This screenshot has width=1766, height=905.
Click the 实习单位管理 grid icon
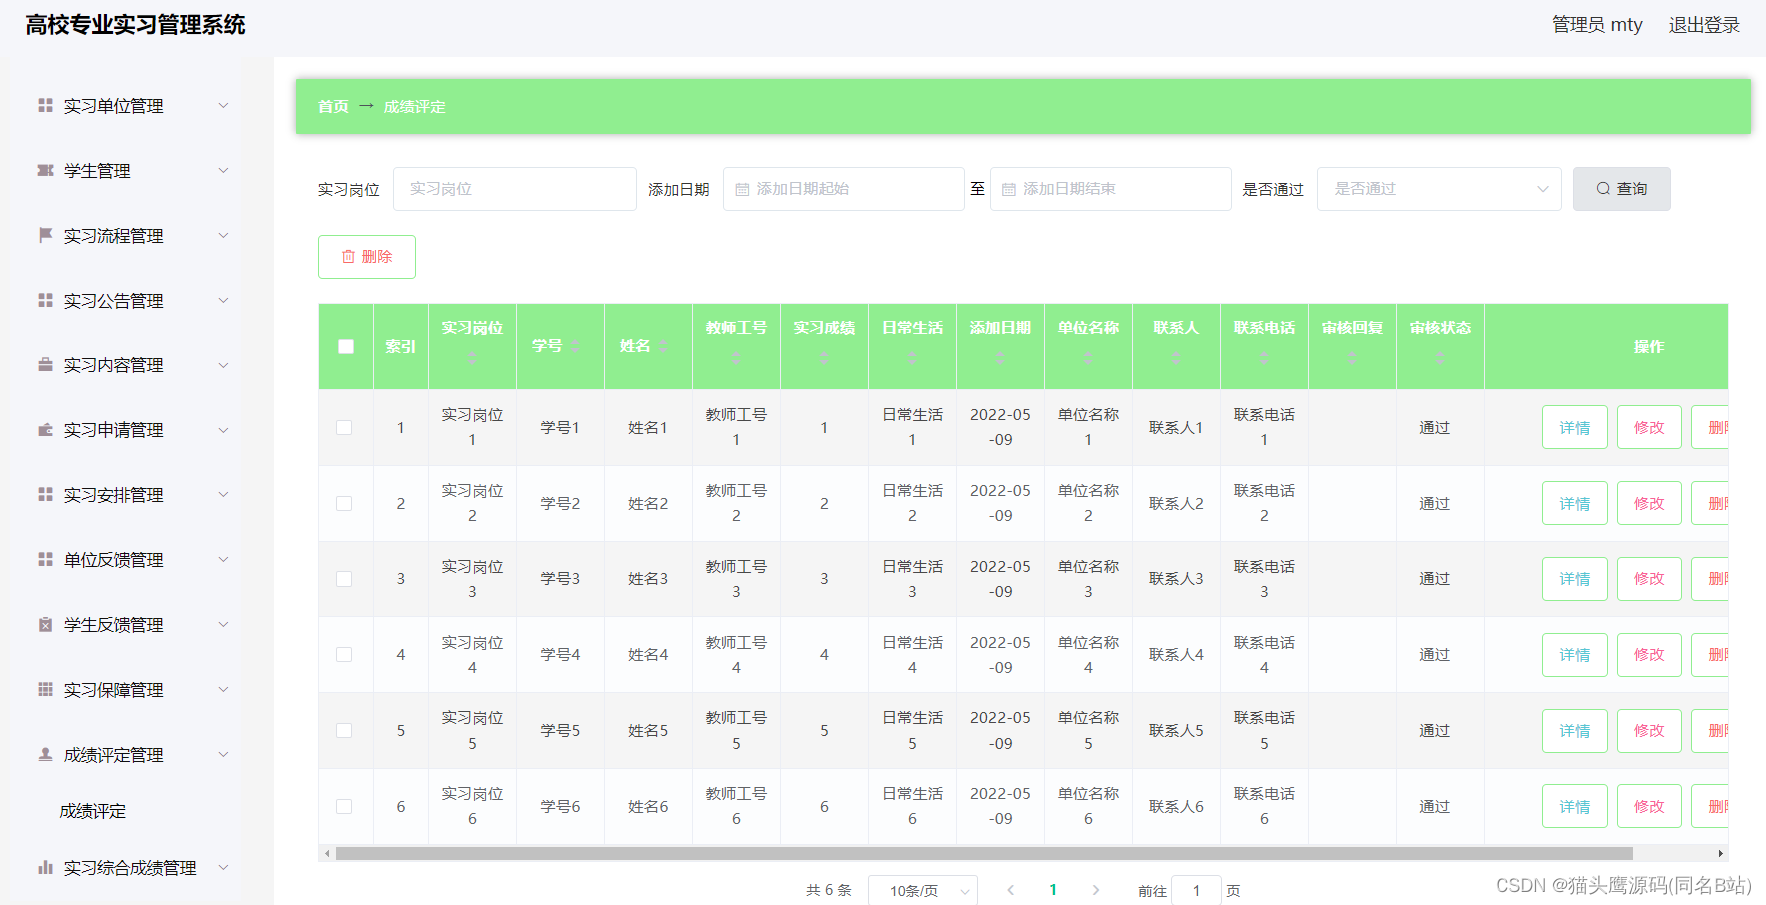[45, 105]
